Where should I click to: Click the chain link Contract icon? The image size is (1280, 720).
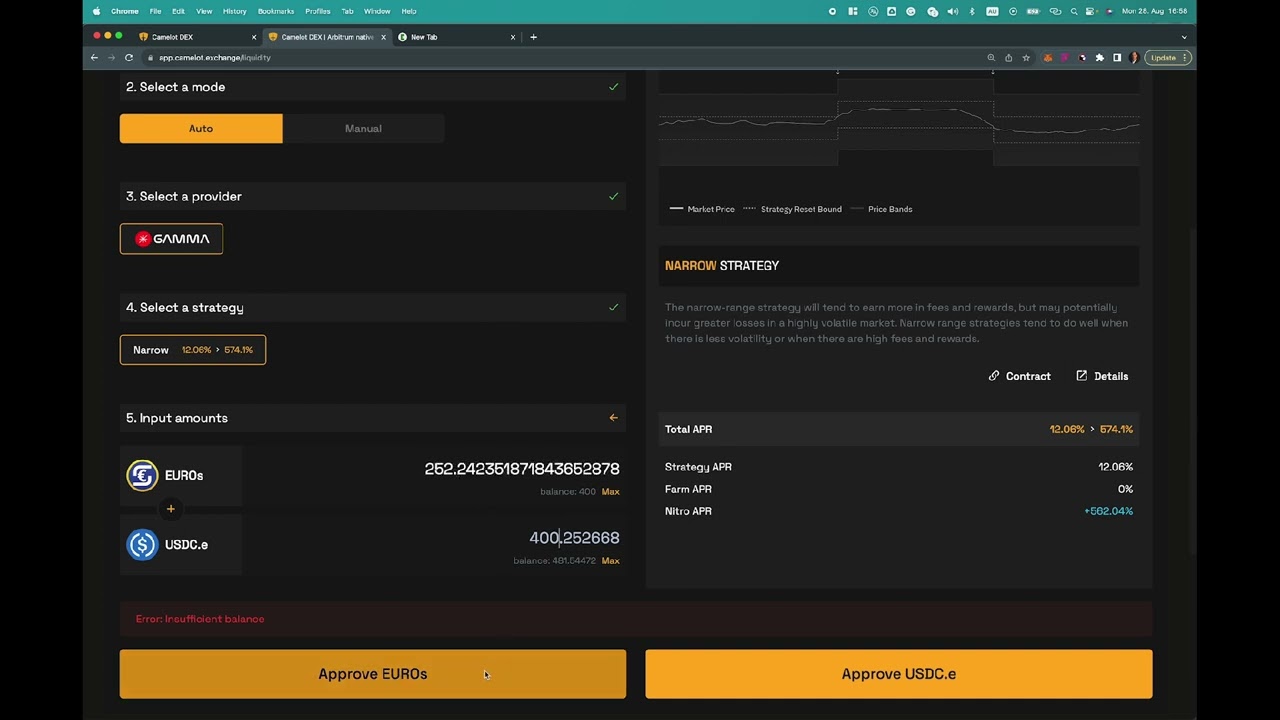click(994, 376)
